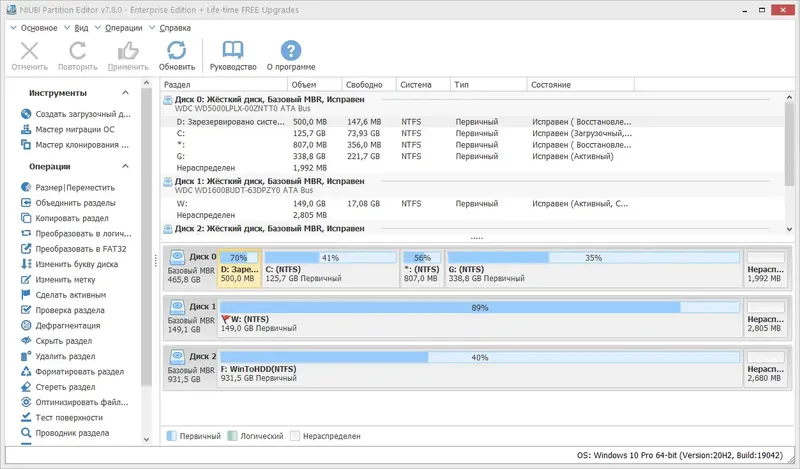Select the Диск 0 header row in list
Viewport: 800px width, 469px height.
tap(473, 104)
